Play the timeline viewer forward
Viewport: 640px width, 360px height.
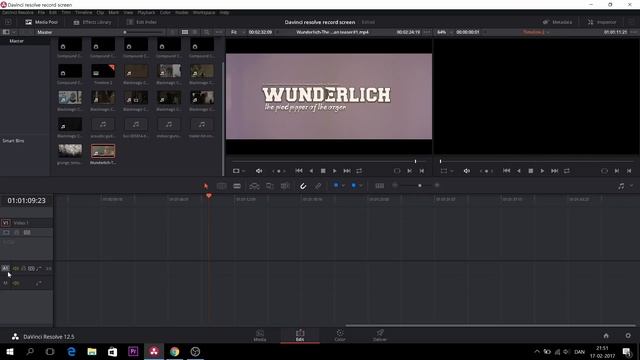pos(542,171)
